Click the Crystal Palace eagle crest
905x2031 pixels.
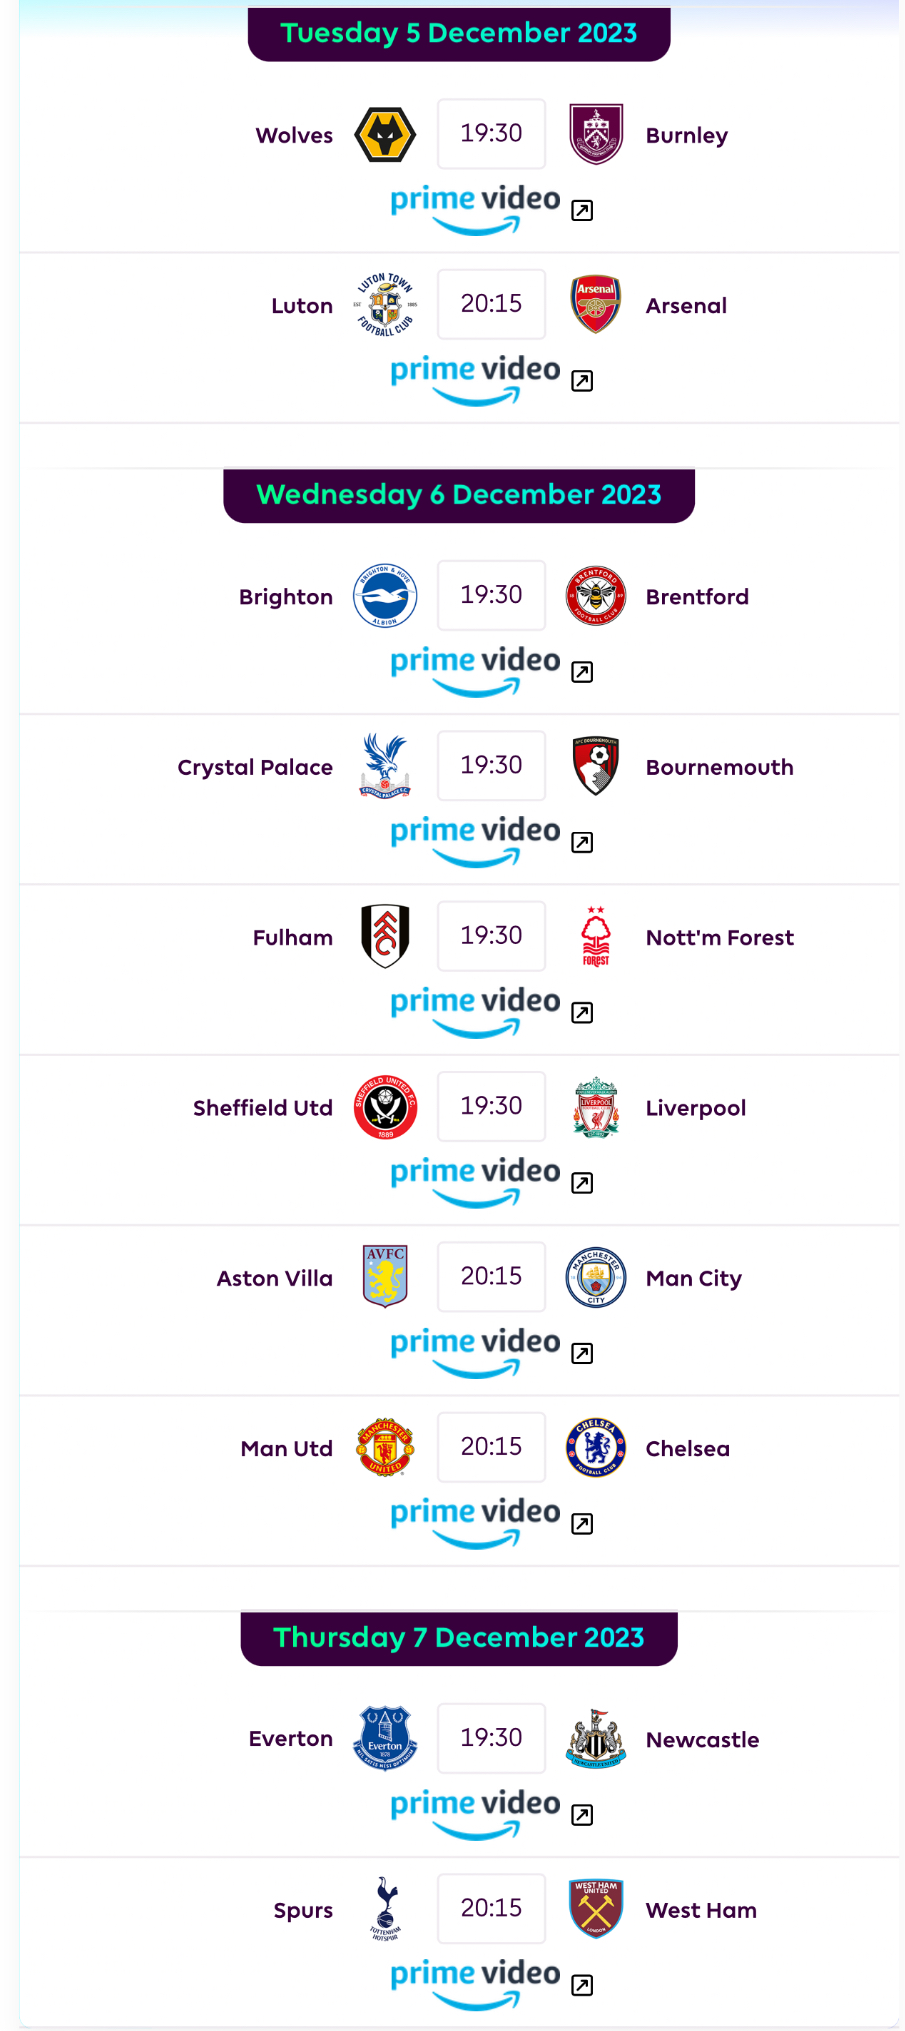pyautogui.click(x=385, y=766)
